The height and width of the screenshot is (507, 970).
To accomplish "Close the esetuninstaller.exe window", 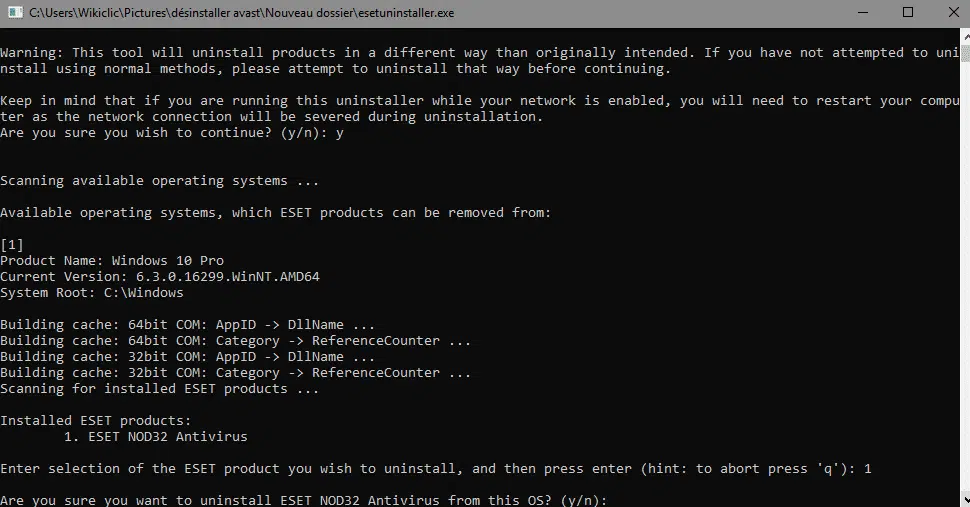I will point(953,12).
